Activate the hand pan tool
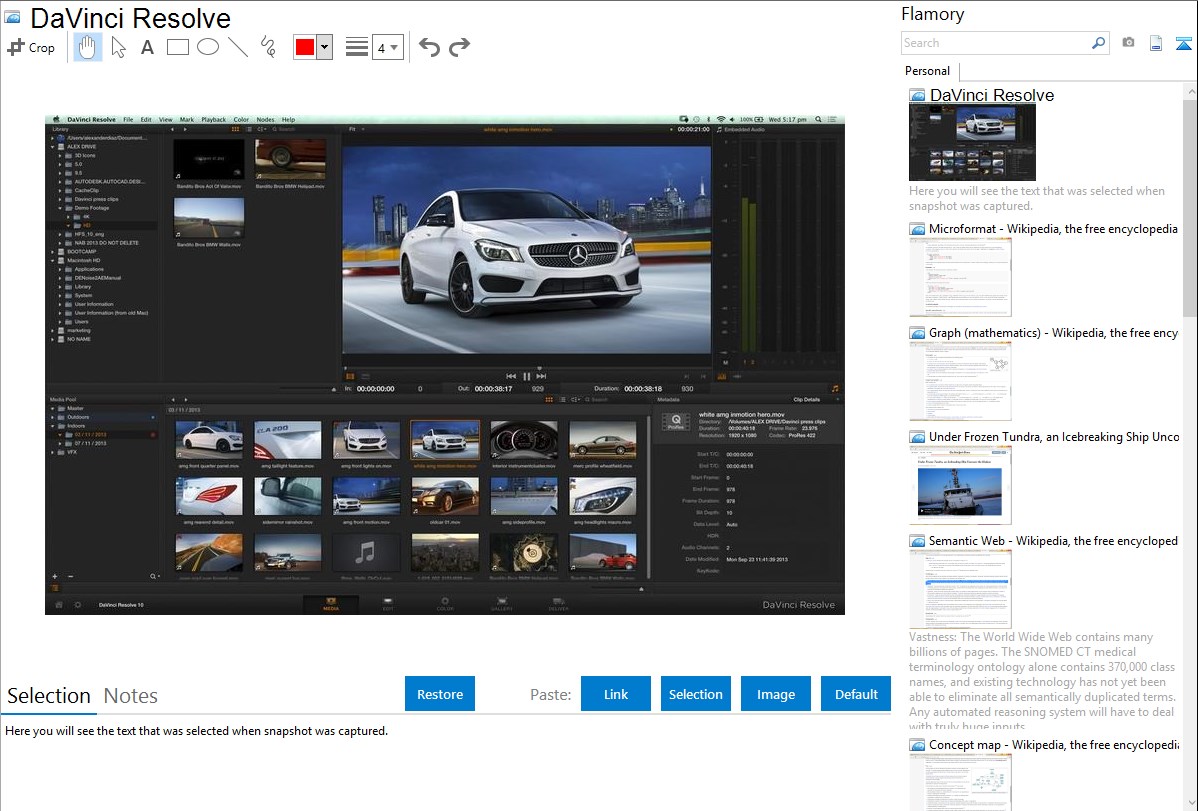 coord(88,47)
